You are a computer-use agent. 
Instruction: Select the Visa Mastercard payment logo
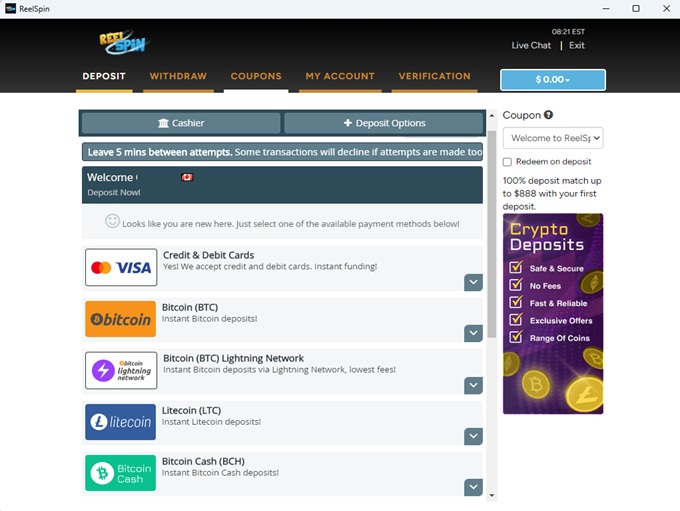[x=121, y=268]
